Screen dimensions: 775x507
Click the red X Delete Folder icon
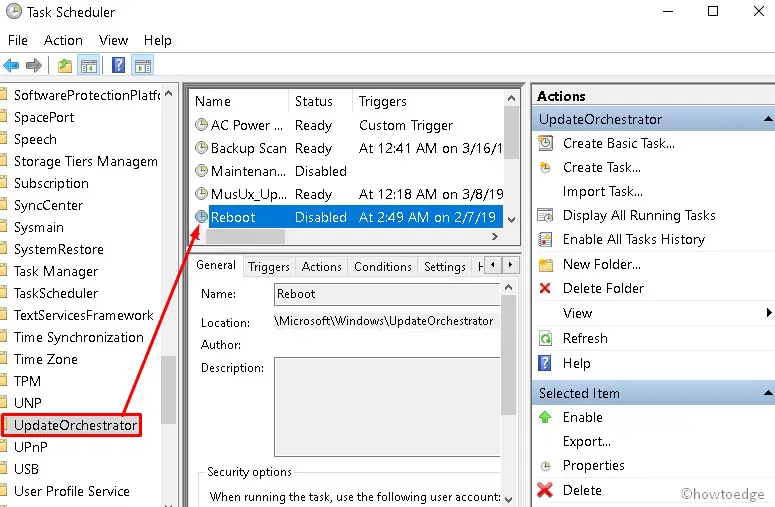(545, 288)
